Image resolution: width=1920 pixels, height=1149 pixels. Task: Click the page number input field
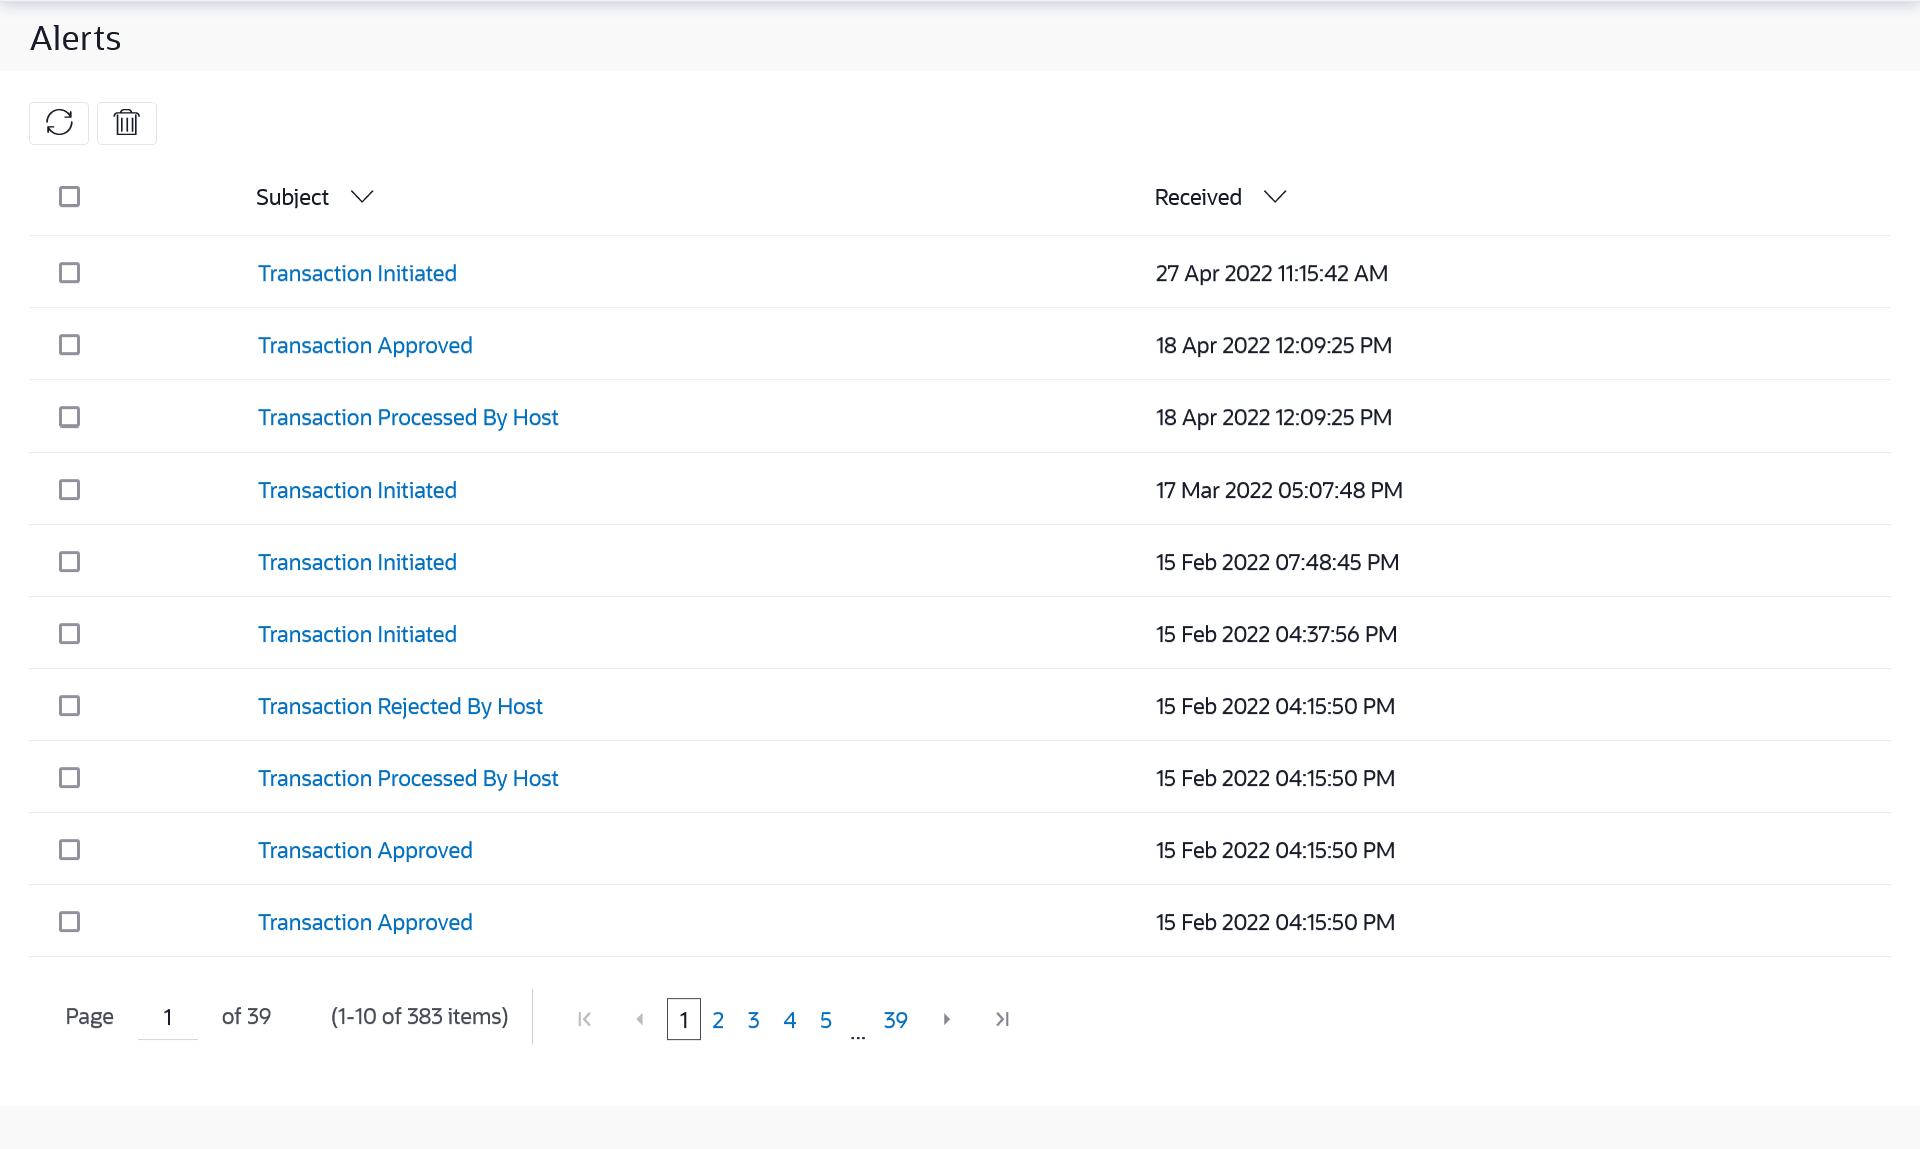[168, 1017]
